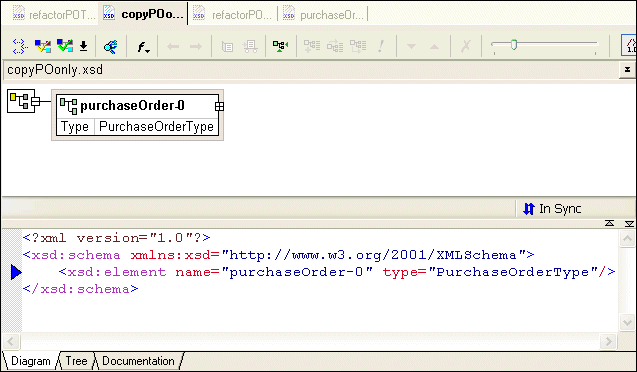The image size is (637, 372).
Task: Select the schema root node icon
Action: pyautogui.click(x=19, y=101)
